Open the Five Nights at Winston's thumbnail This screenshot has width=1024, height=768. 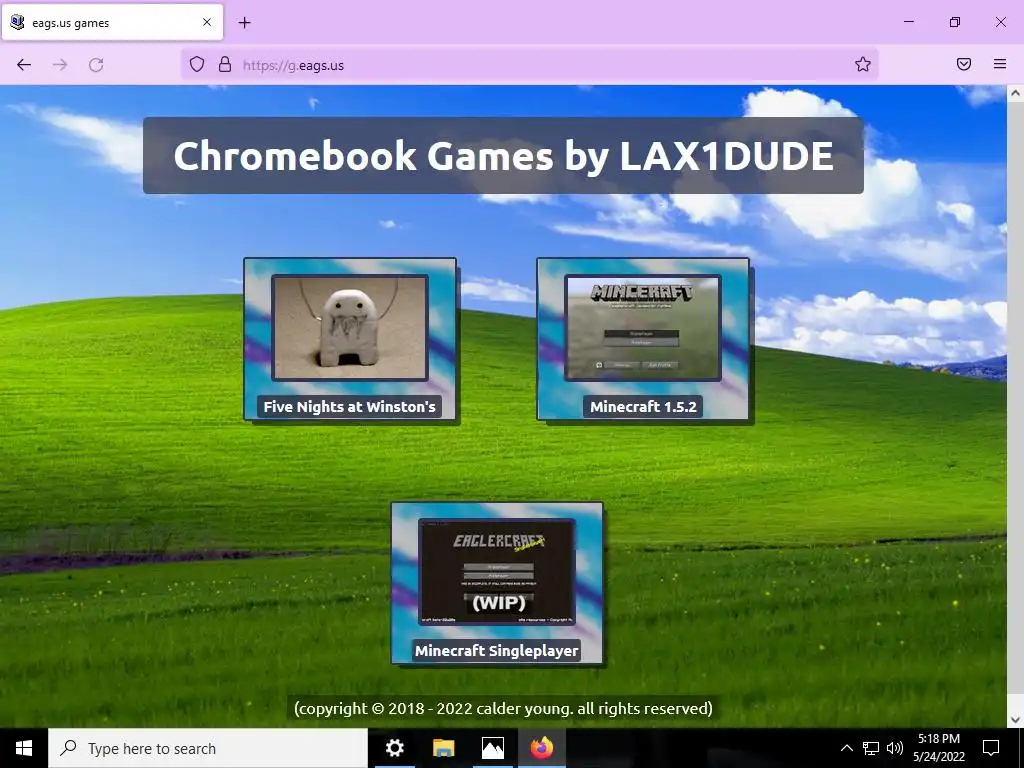350,327
